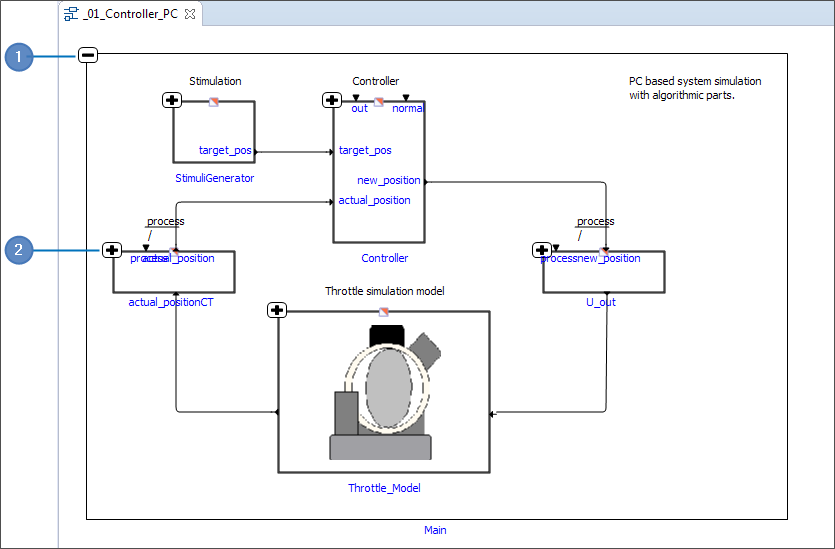The image size is (835, 549).
Task: Select the actual_position input port of the Controller
Action: point(374,200)
